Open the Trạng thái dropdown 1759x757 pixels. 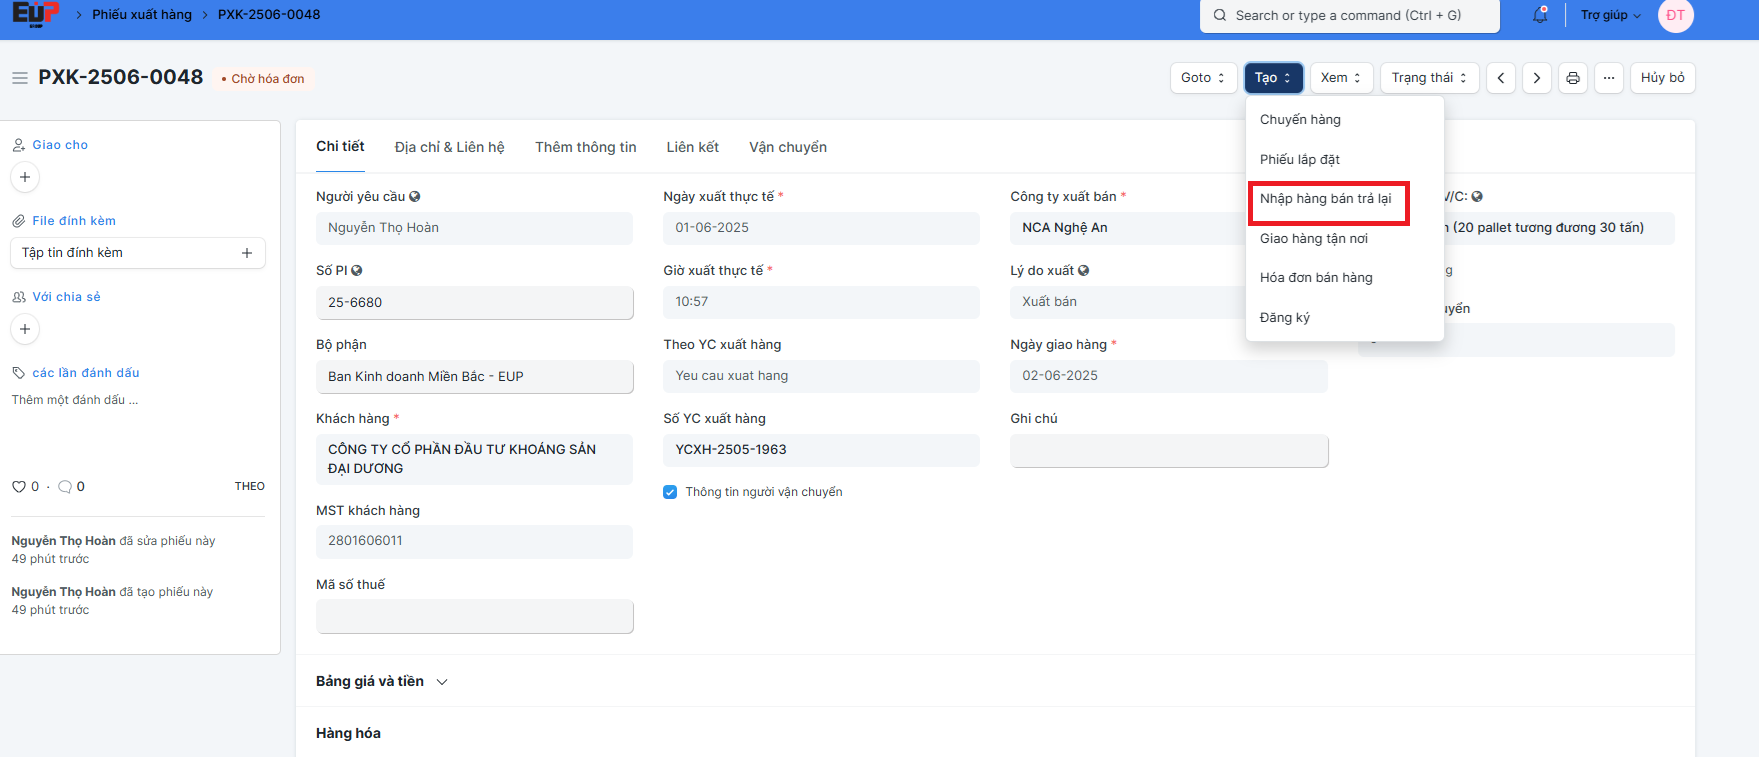tap(1428, 78)
